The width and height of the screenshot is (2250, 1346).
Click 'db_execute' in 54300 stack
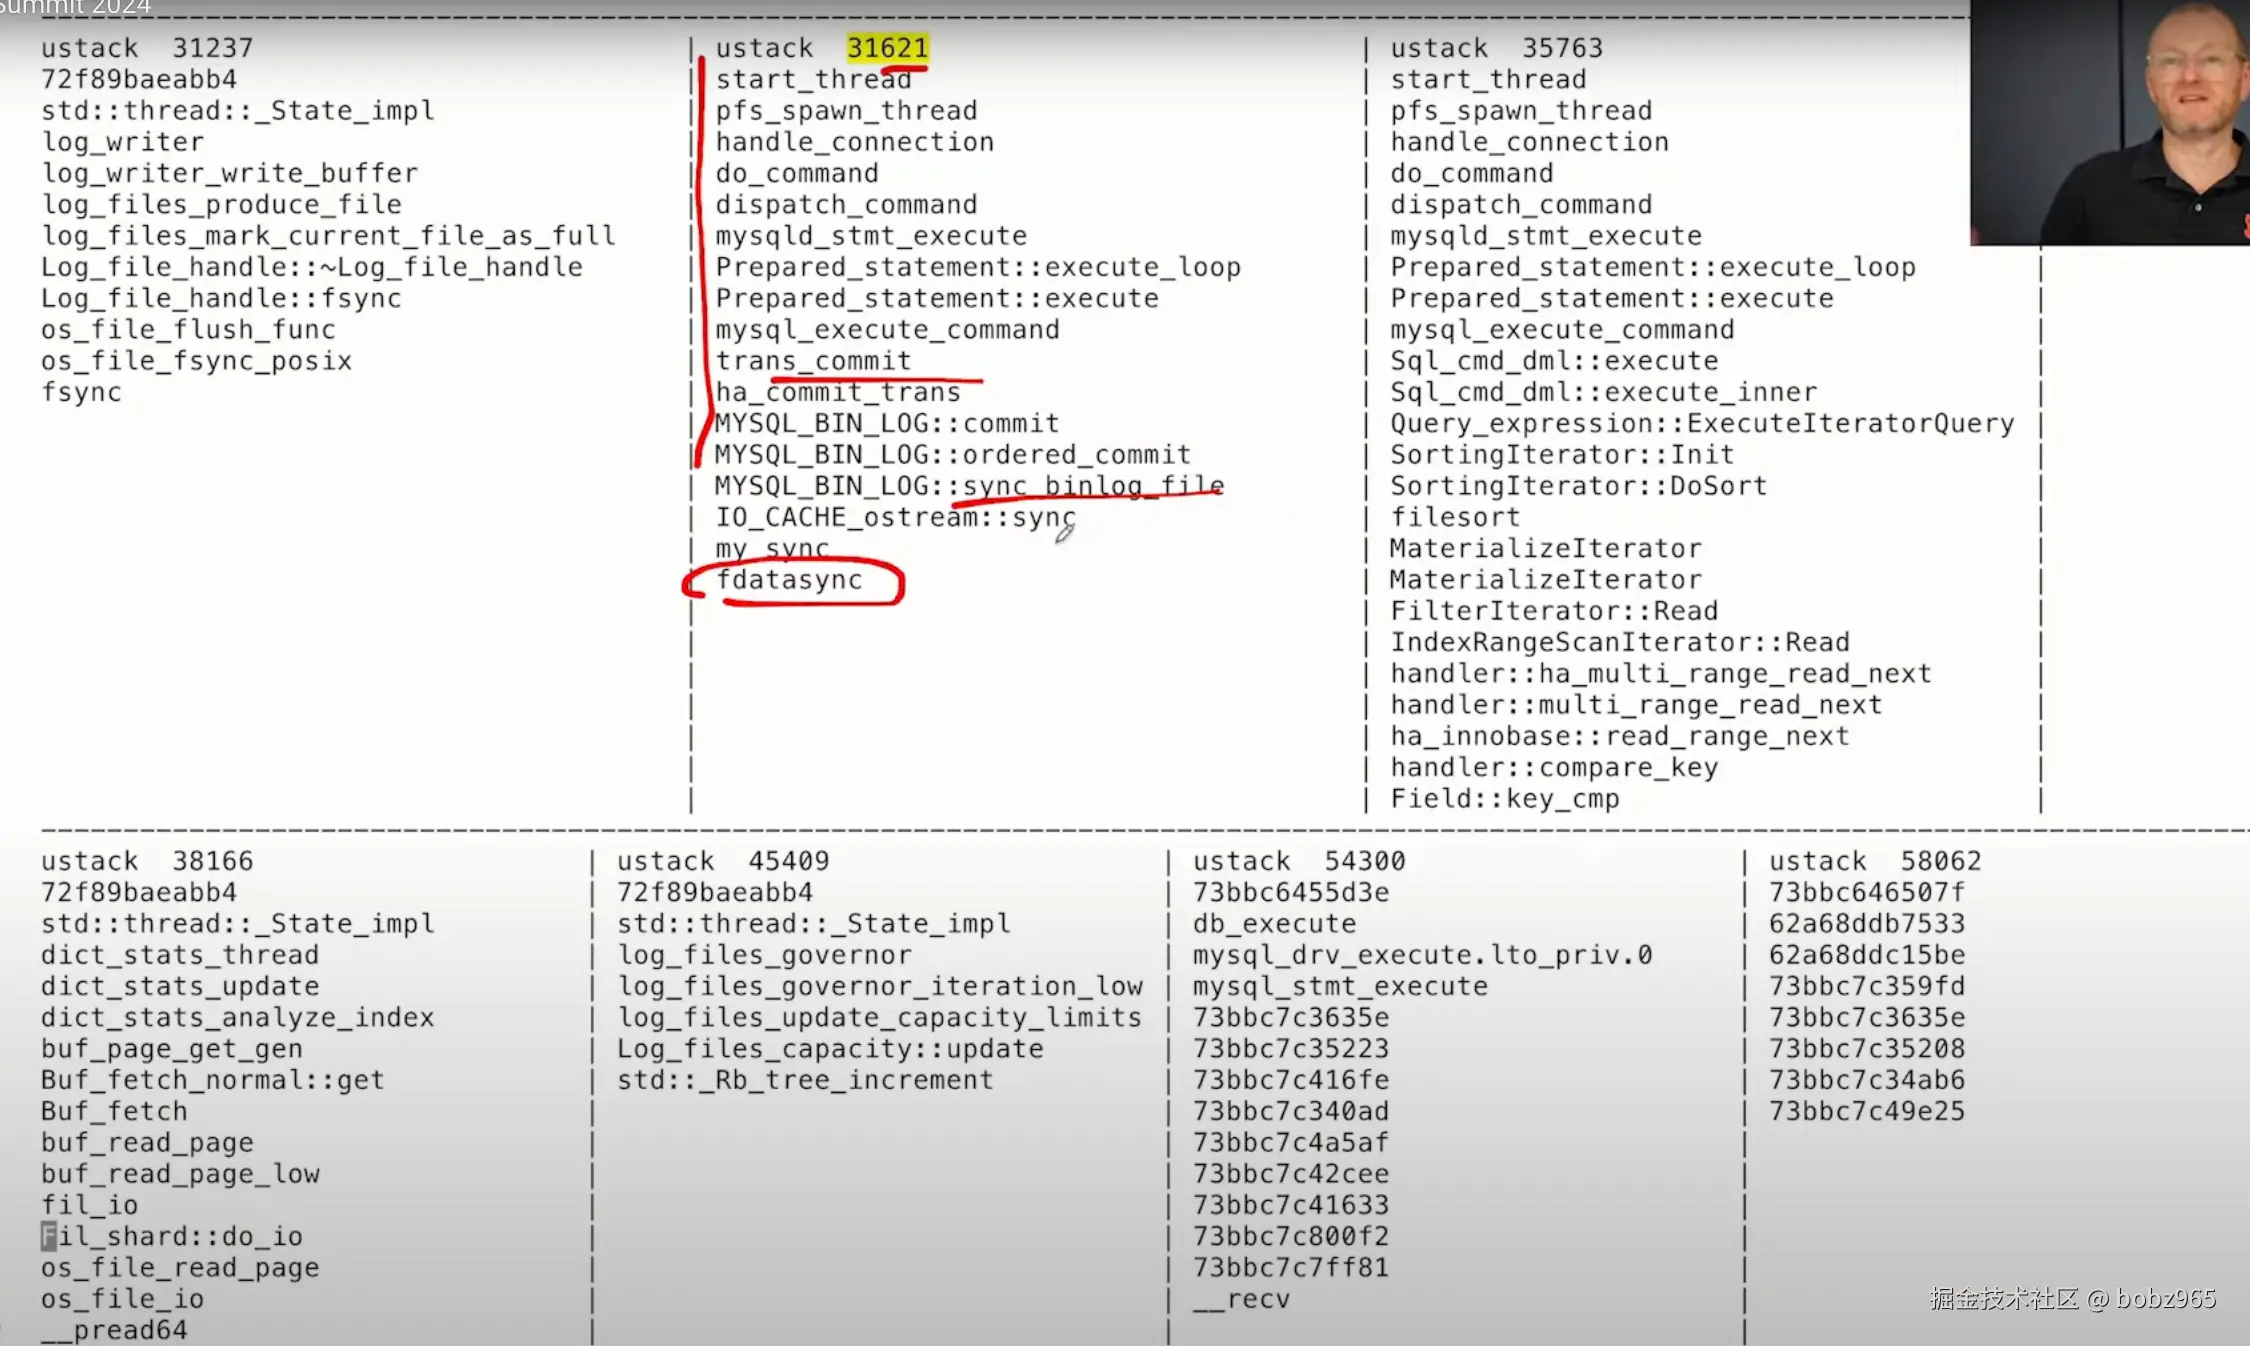[1275, 924]
